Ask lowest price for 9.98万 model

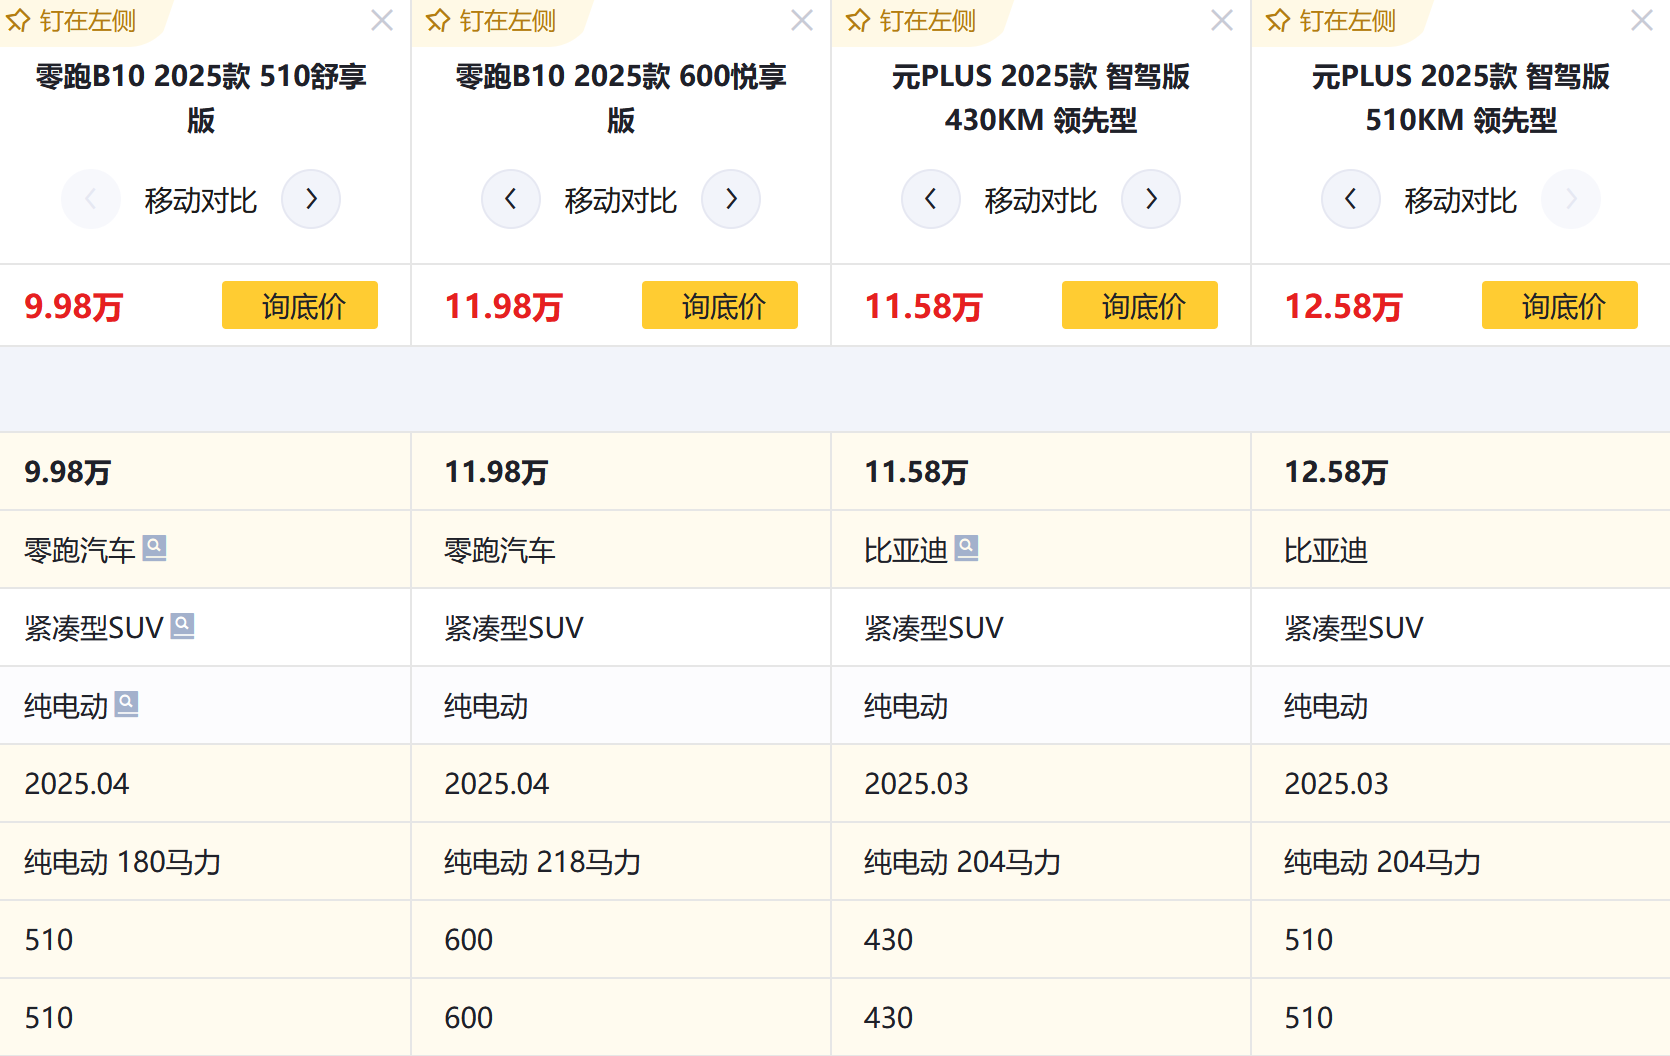click(300, 305)
